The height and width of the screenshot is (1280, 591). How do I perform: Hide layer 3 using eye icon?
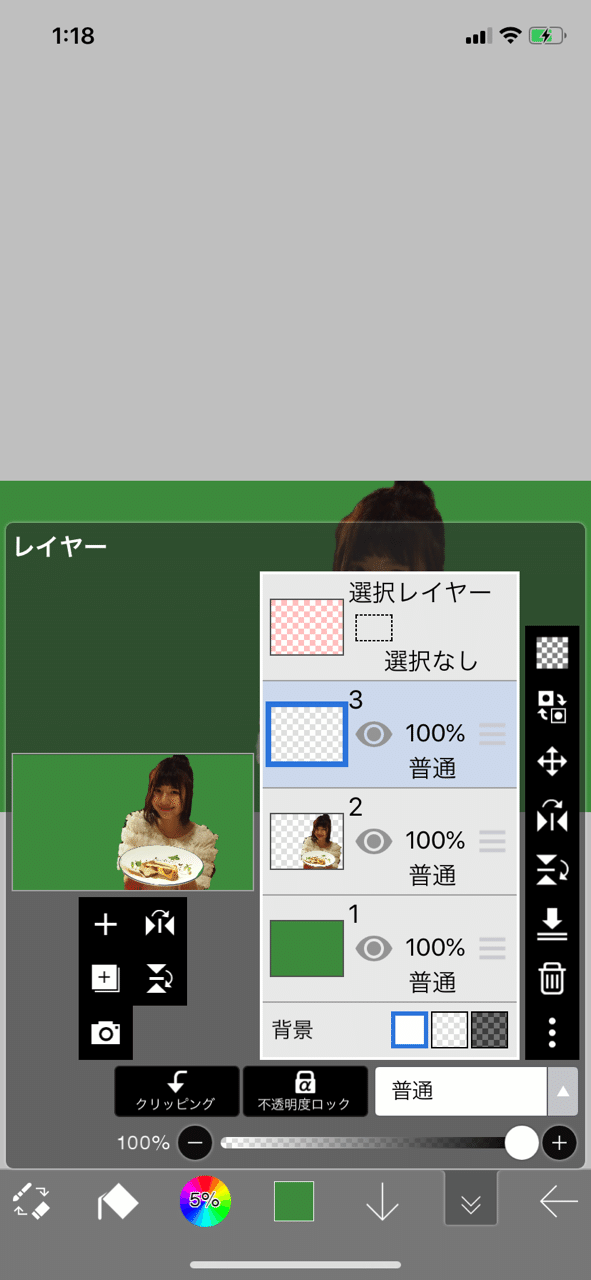pyautogui.click(x=374, y=734)
